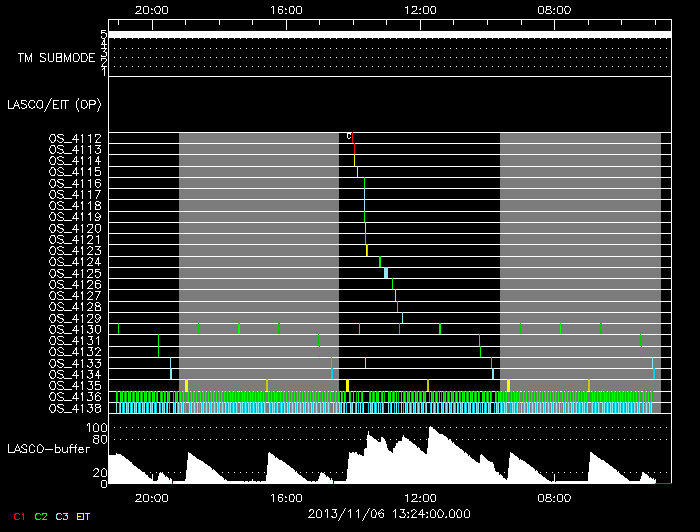This screenshot has height=532, width=700.
Task: Click the LASCO/EIT (OP) label
Action: [54, 105]
